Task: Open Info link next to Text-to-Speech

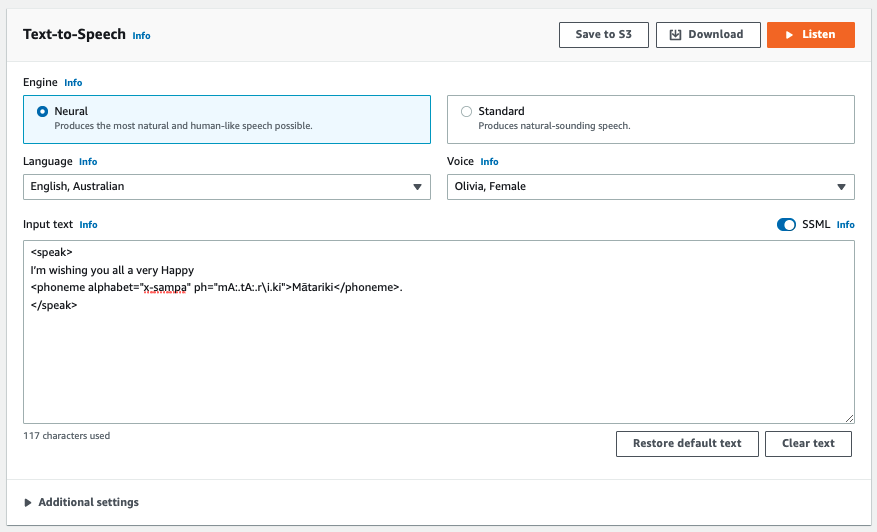Action: point(141,36)
